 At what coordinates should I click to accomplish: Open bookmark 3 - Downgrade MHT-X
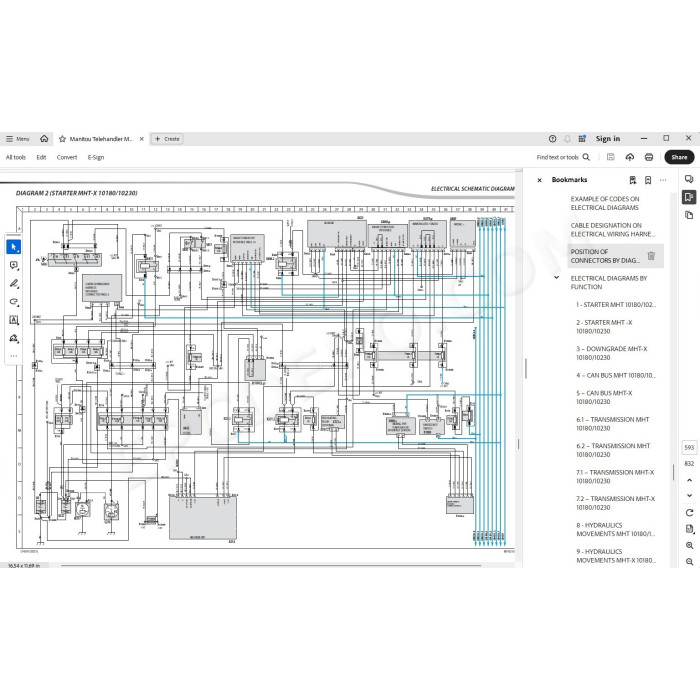611,353
